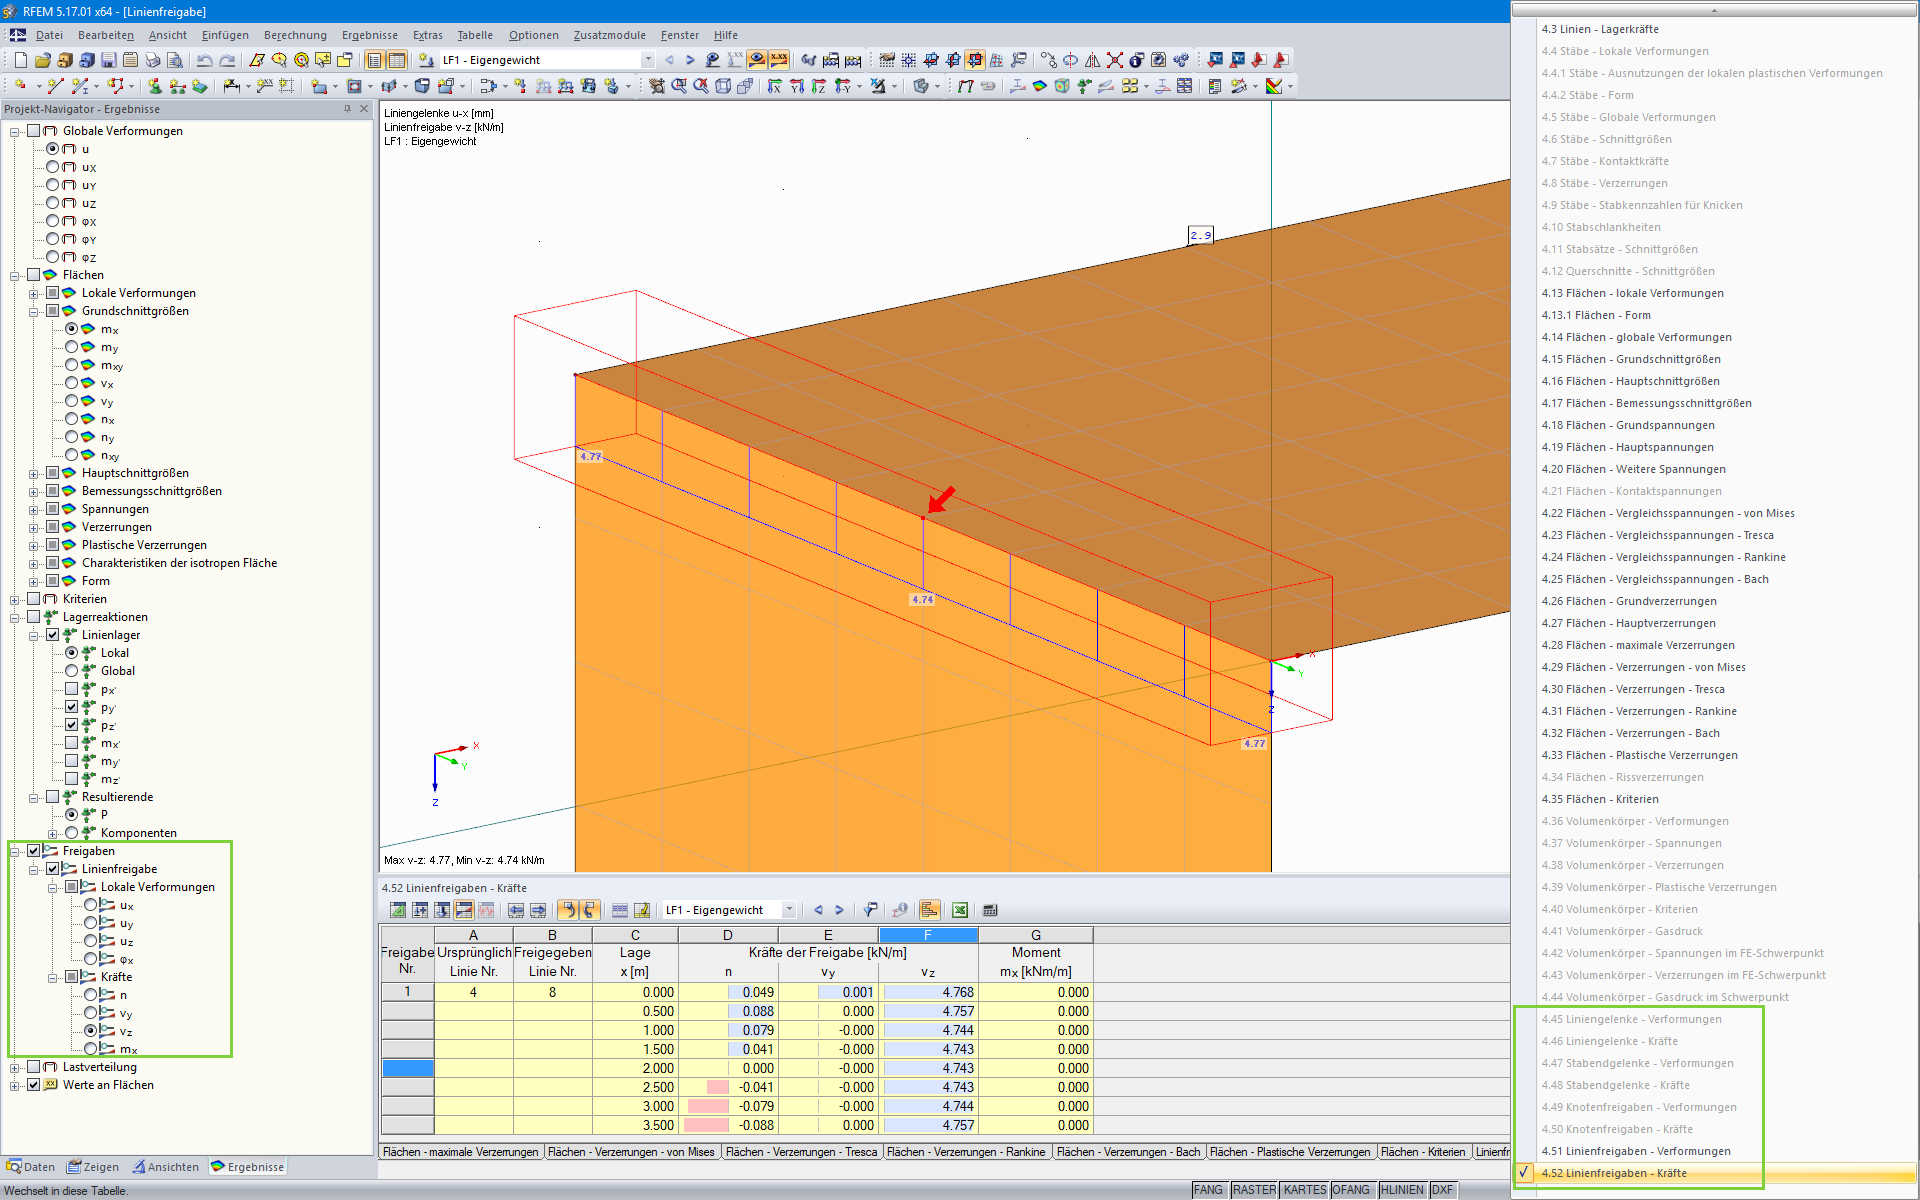Expand the Lastverteilung tree node
Screen dimensions: 1920x1200
tap(14, 1067)
